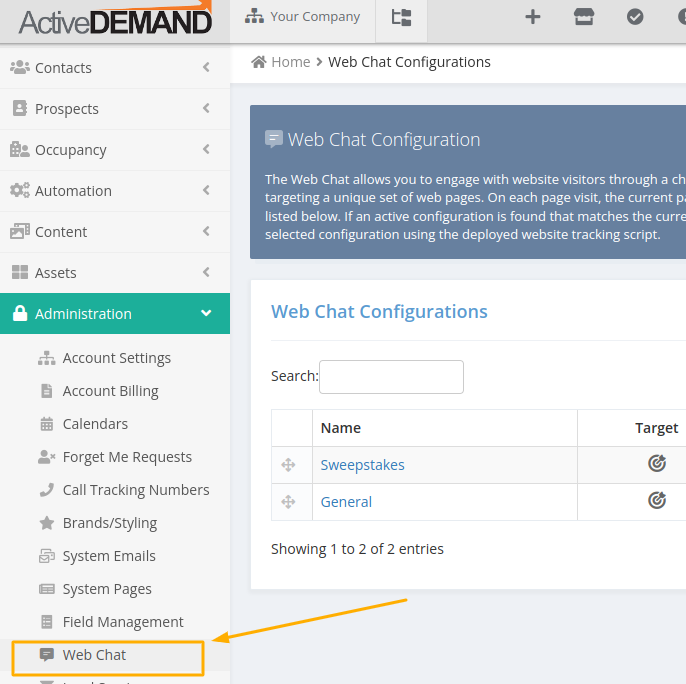Open Brands/Styling settings
The width and height of the screenshot is (686, 684).
pos(110,523)
